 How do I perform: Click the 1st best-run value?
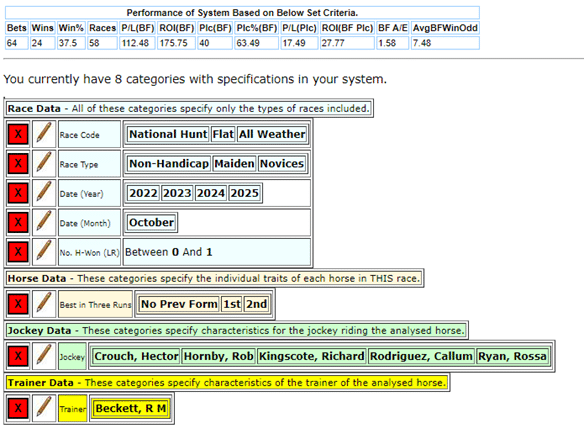click(232, 304)
